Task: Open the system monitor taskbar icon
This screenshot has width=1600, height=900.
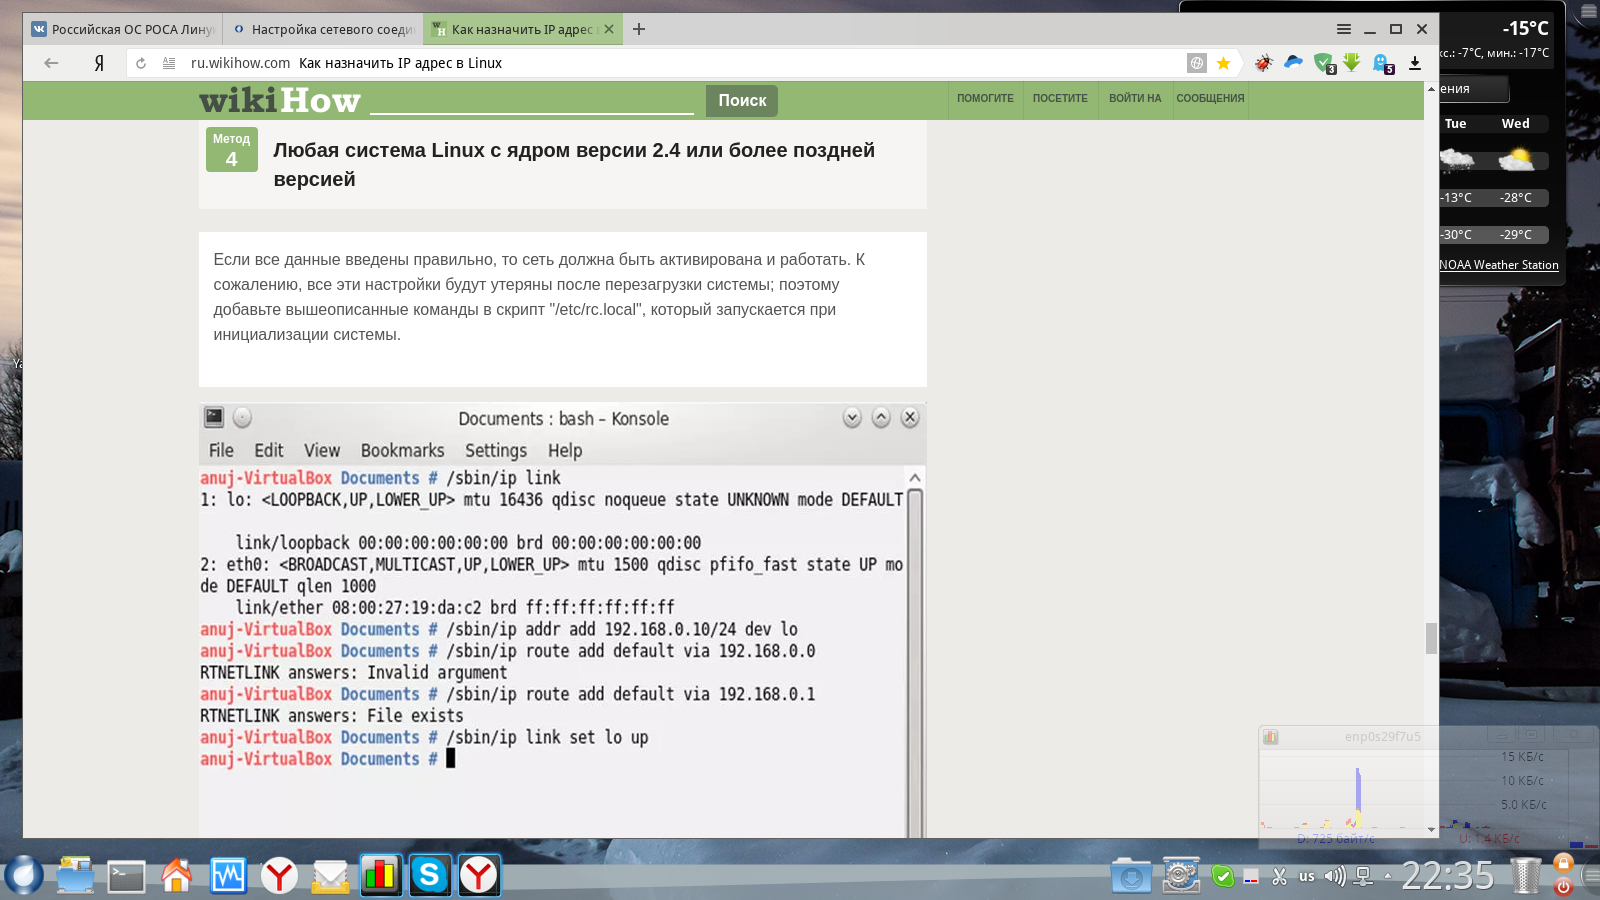Action: click(x=228, y=876)
